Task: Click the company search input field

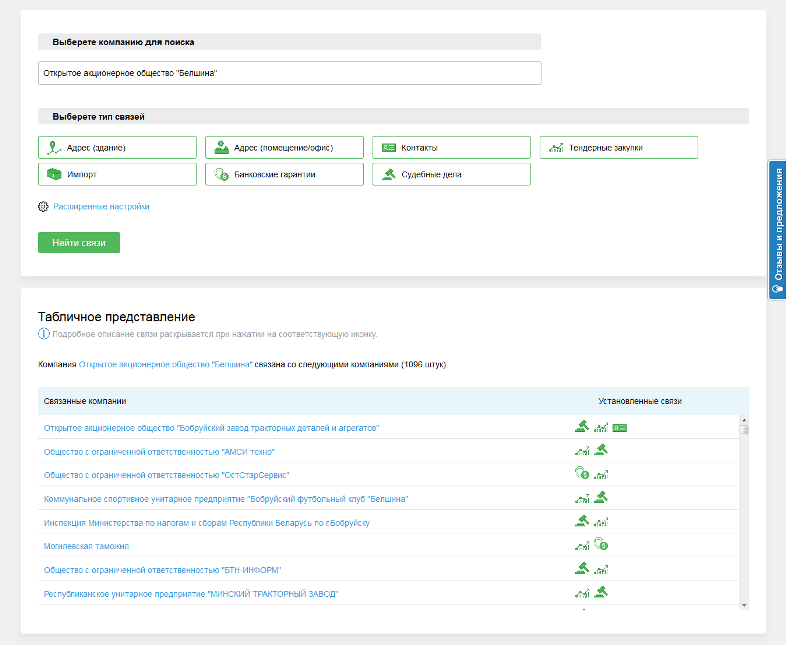Action: click(x=289, y=73)
